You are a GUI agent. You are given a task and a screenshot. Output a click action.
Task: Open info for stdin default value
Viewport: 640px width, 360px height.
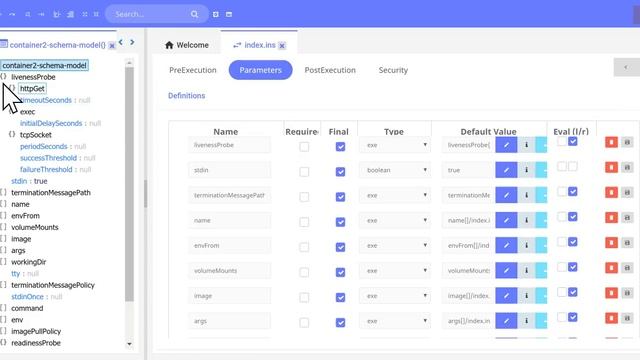pyautogui.click(x=527, y=170)
